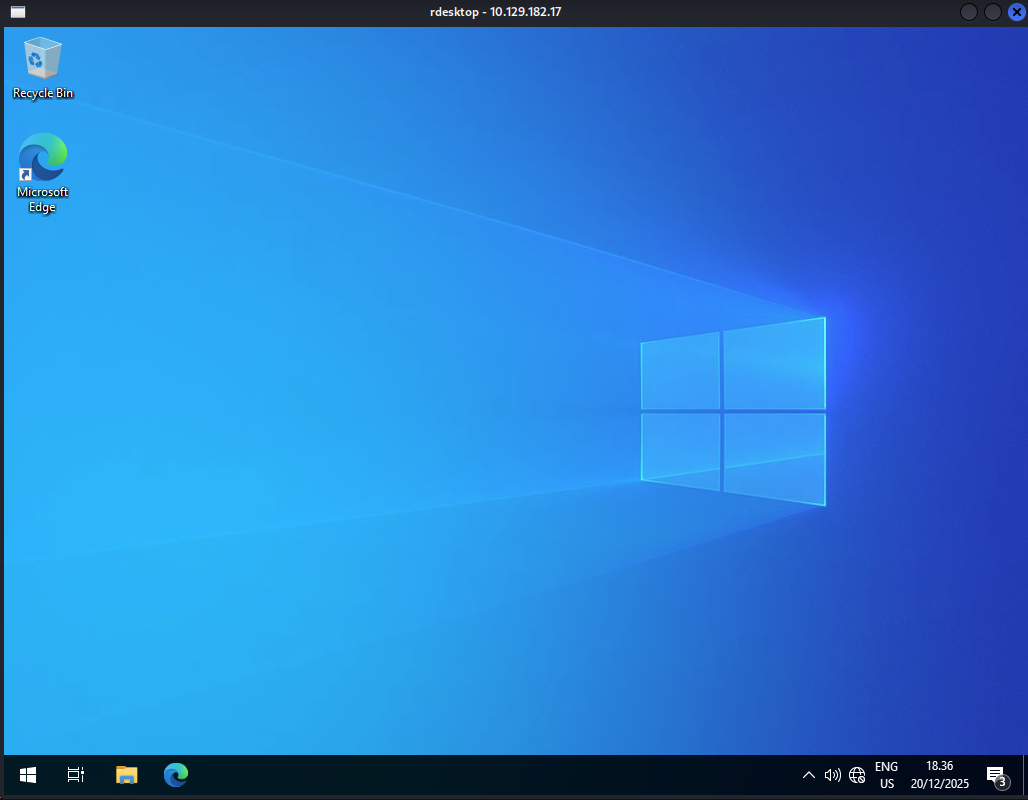
Task: Open the Recycle Bin desktop icon
Action: pos(42,59)
